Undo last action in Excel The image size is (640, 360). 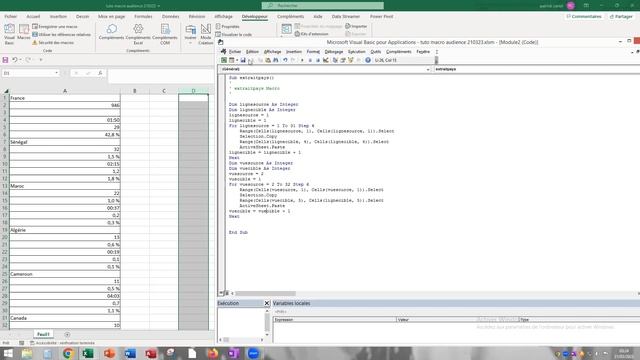(14, 60)
